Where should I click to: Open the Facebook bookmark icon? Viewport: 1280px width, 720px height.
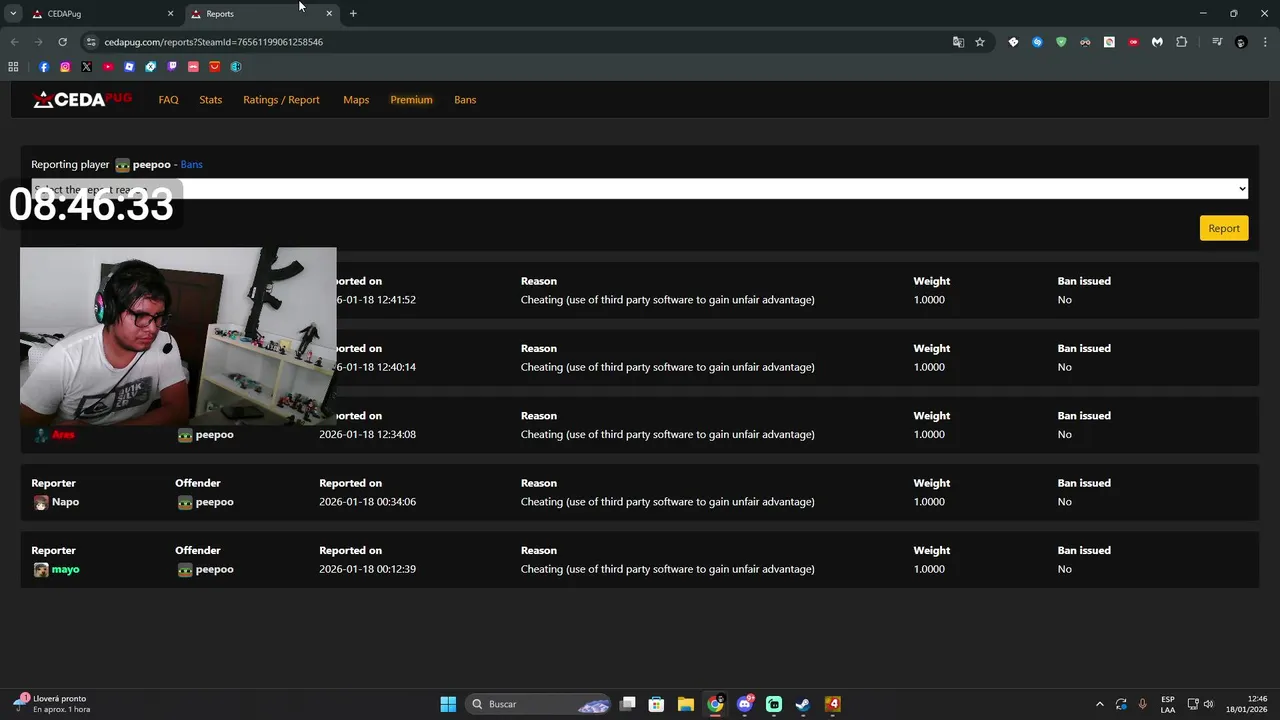pos(44,67)
